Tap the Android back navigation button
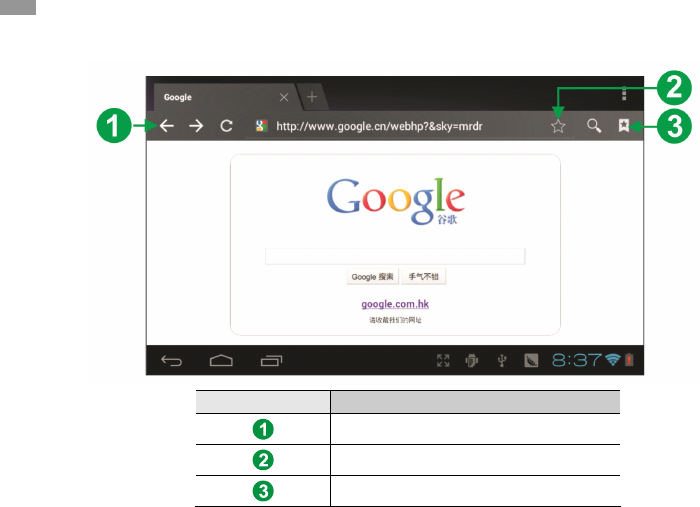700x507 pixels. [171, 361]
